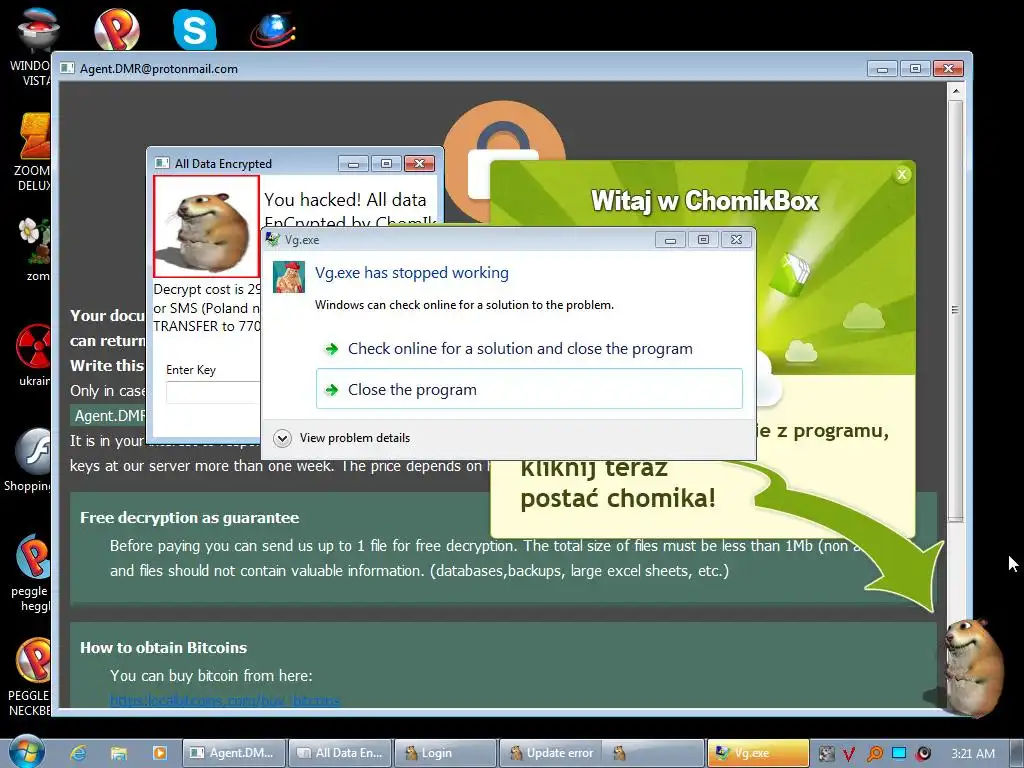Image resolution: width=1024 pixels, height=768 pixels.
Task: Open the Skype desktop icon
Action: pyautogui.click(x=195, y=29)
